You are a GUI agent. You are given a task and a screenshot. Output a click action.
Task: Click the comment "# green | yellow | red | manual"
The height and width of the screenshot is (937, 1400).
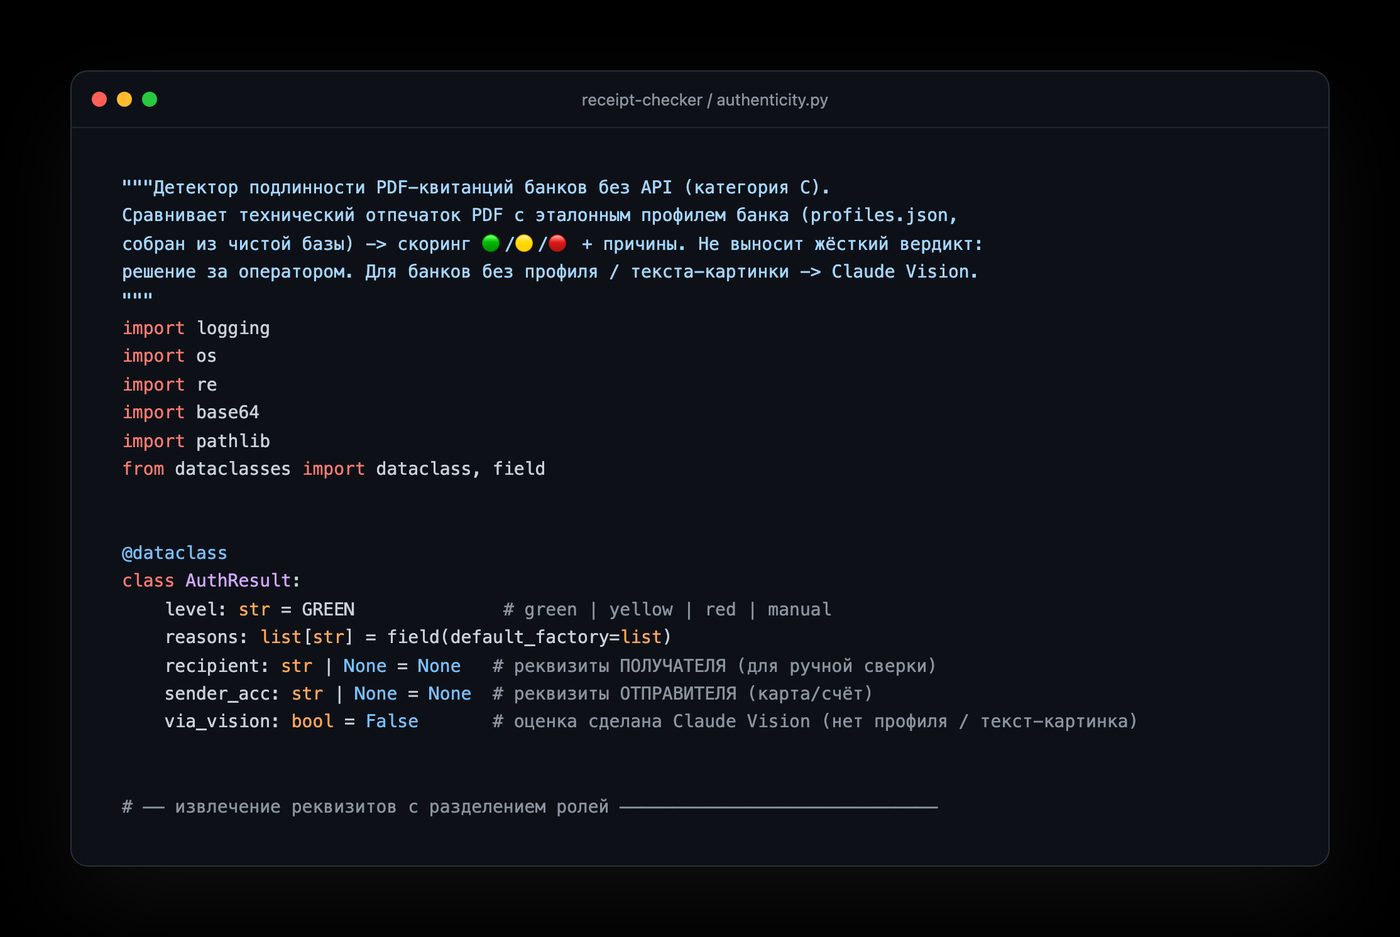pyautogui.click(x=667, y=609)
